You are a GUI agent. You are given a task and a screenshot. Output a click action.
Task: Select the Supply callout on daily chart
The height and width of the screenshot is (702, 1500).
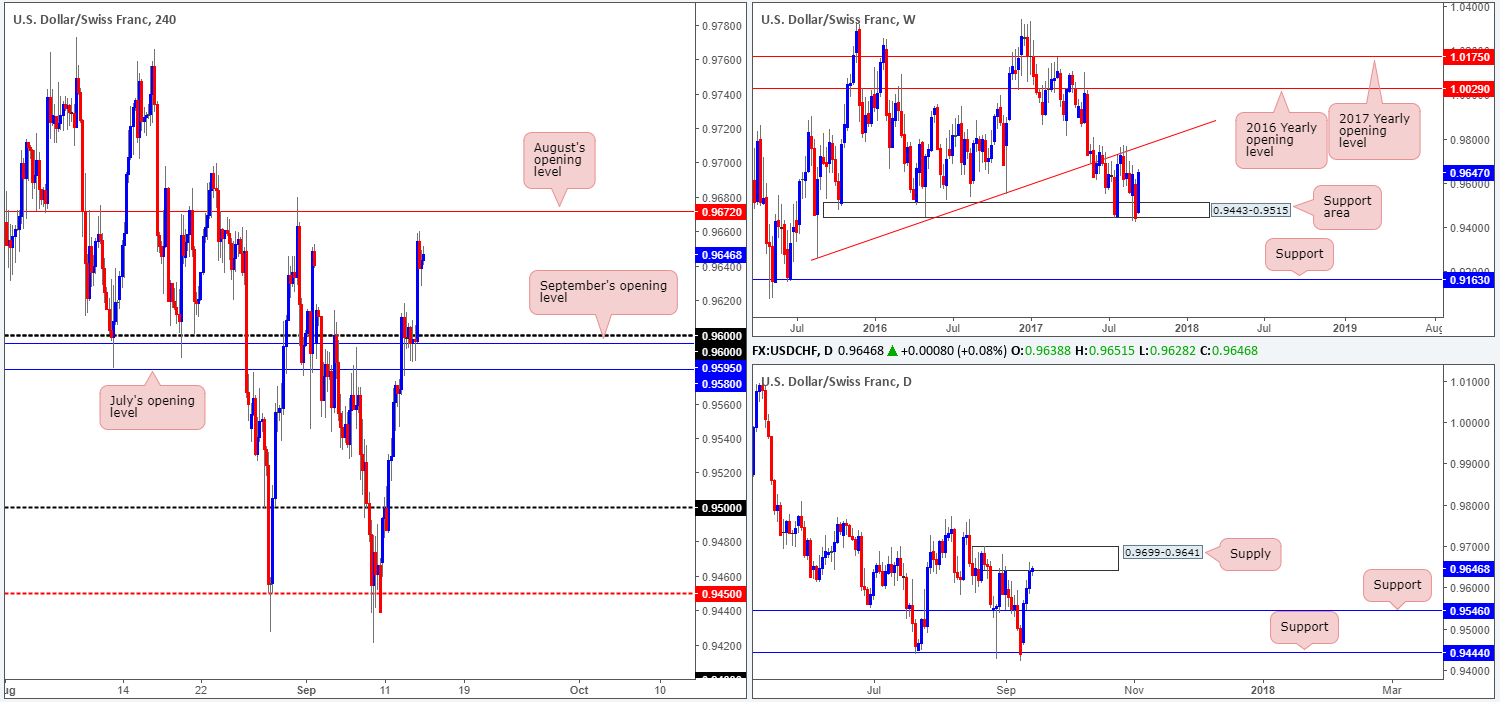coord(1250,554)
